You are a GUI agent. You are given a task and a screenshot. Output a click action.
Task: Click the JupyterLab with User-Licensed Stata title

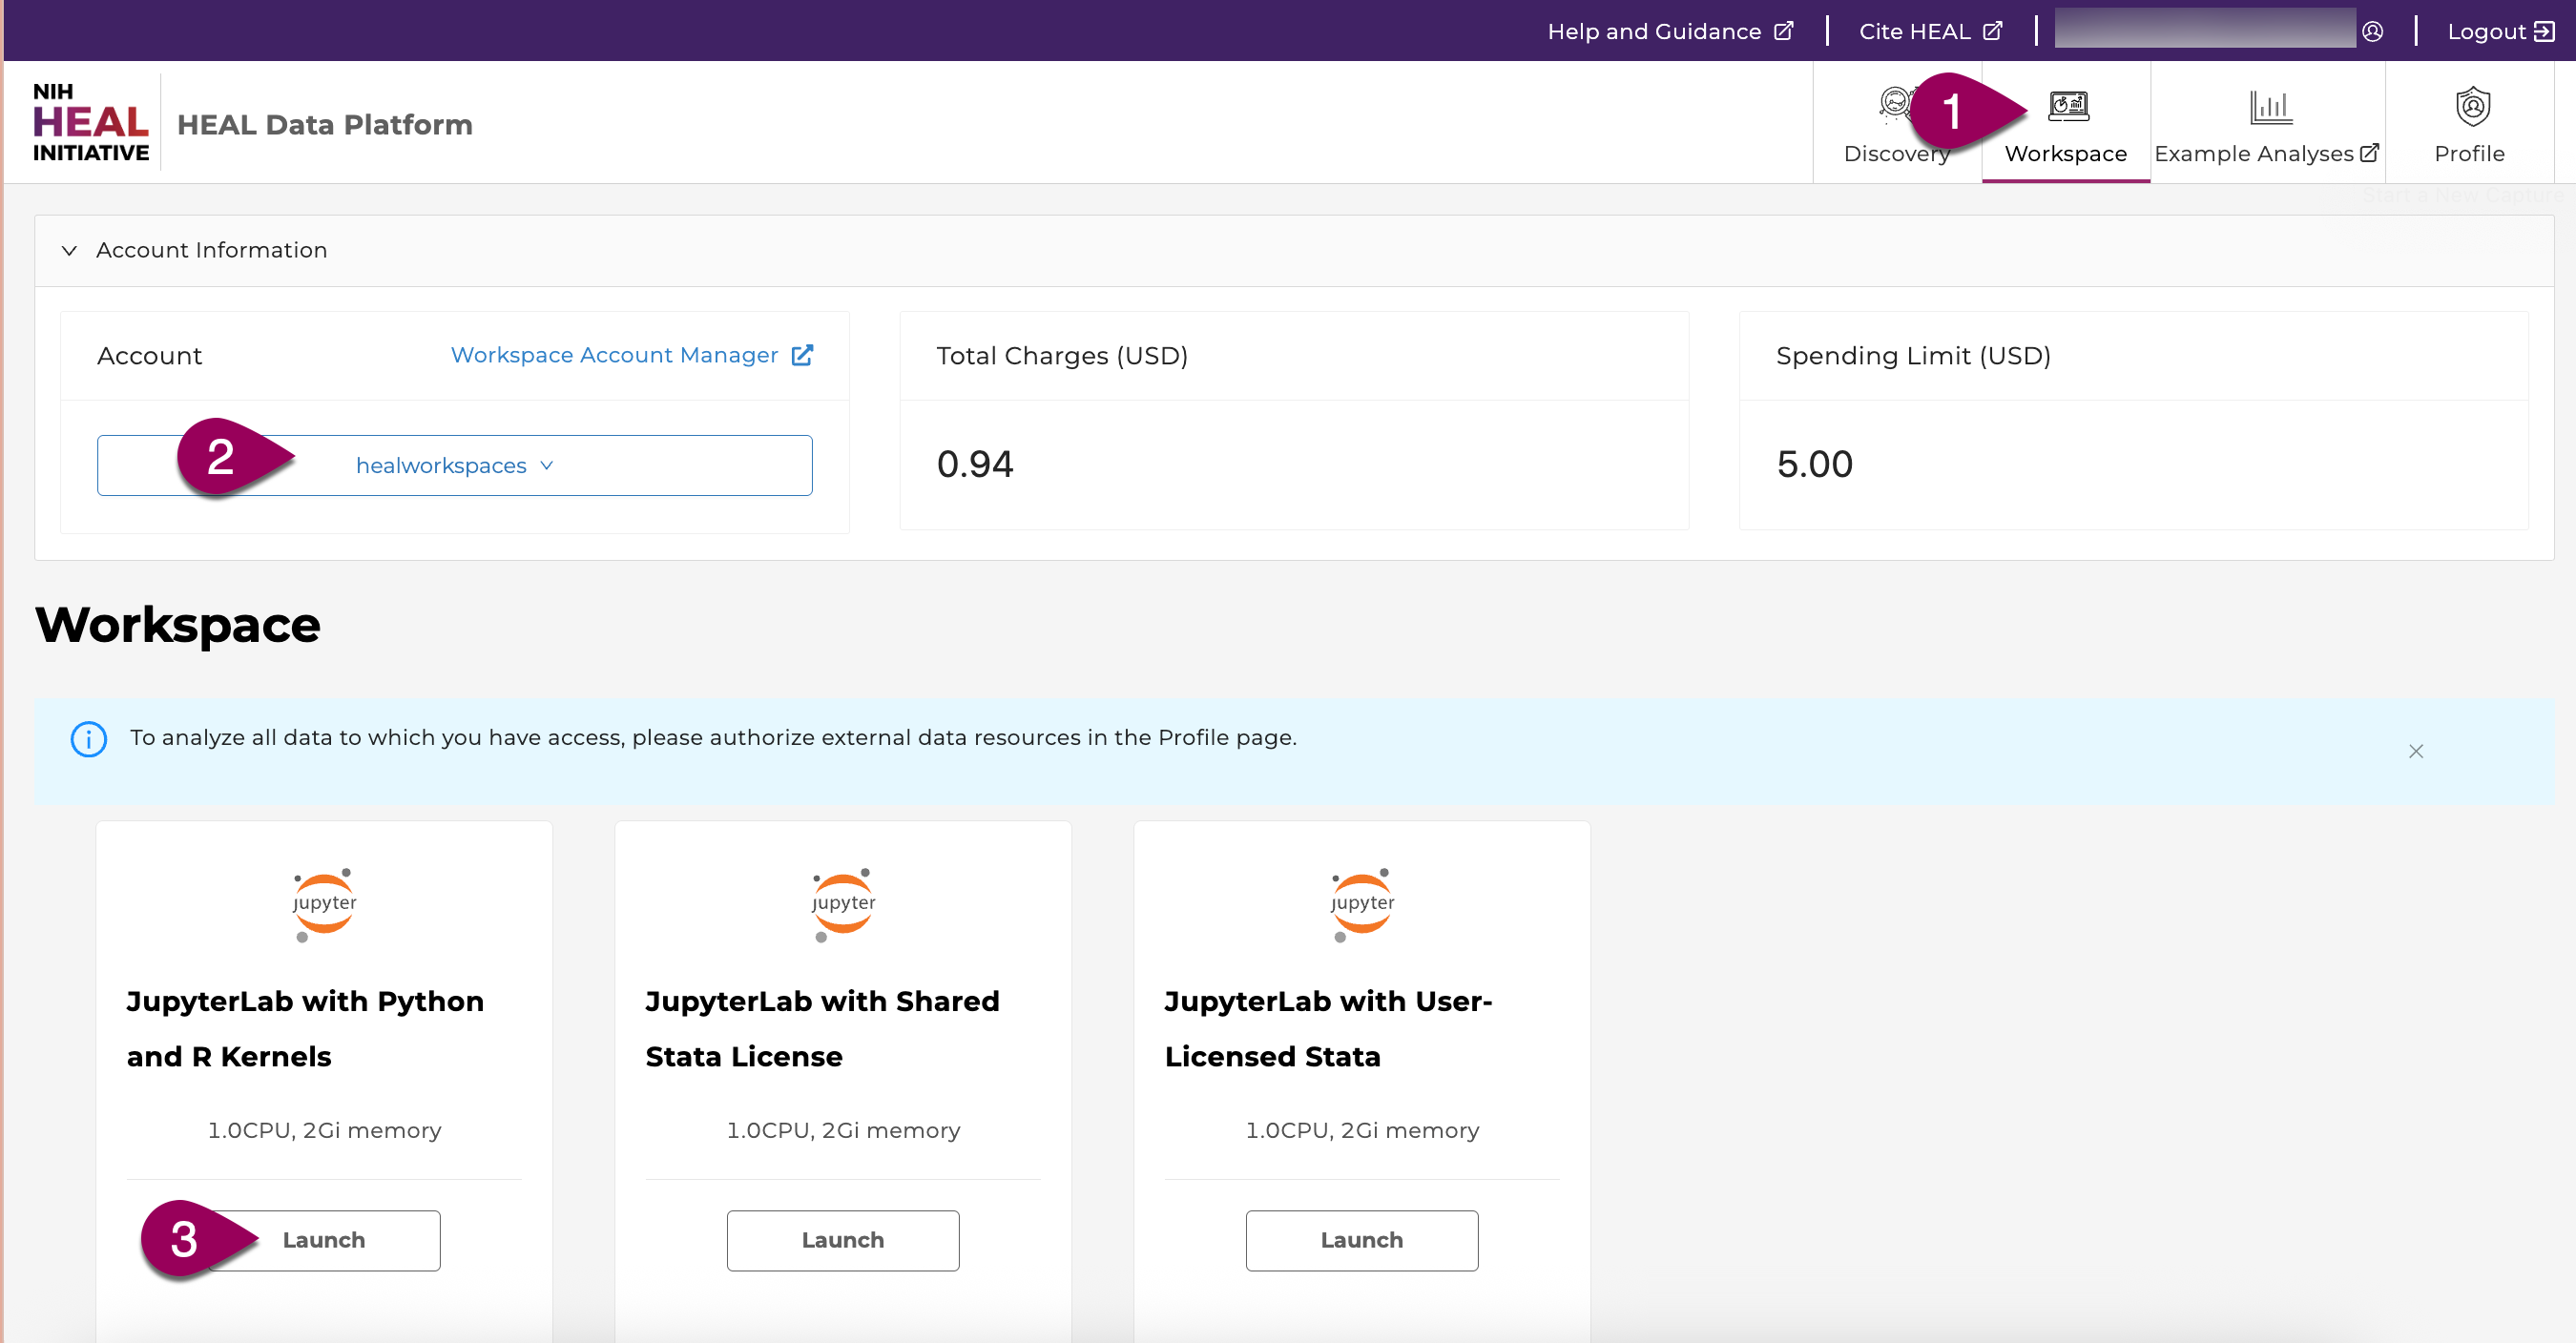[x=1328, y=1029]
